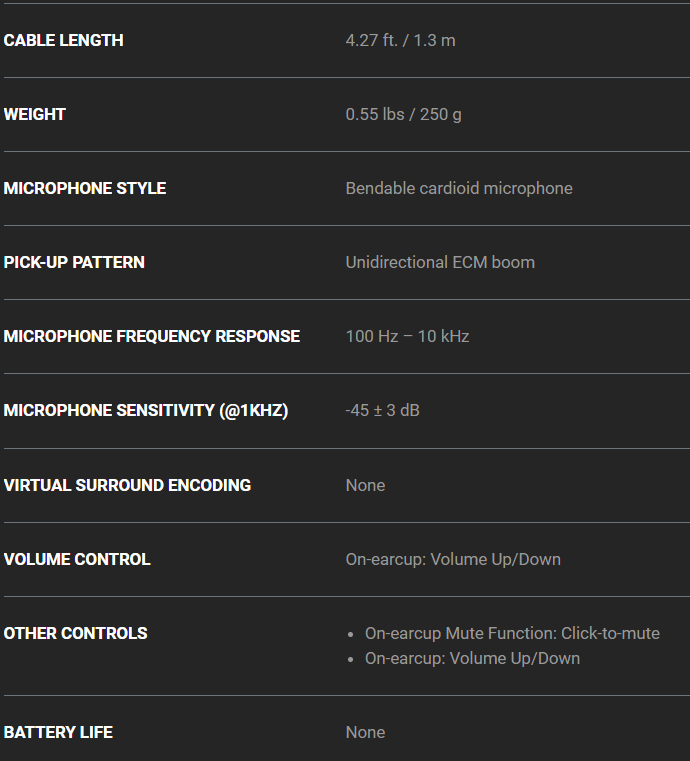This screenshot has width=690, height=761.
Task: Select None value for Battery Life
Action: 365,733
